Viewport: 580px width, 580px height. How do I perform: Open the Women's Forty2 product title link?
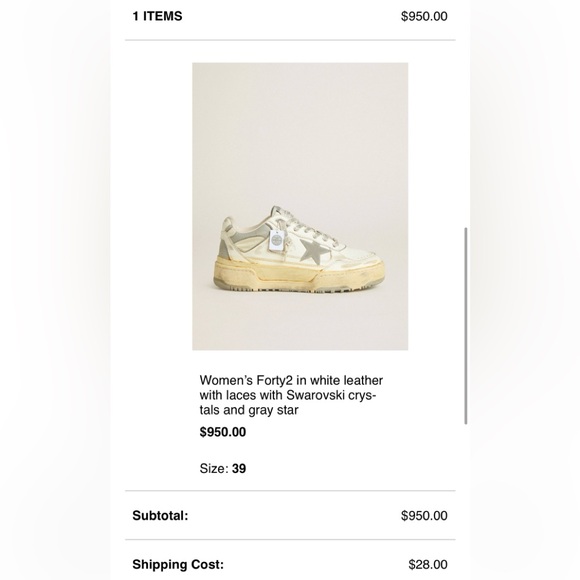291,395
